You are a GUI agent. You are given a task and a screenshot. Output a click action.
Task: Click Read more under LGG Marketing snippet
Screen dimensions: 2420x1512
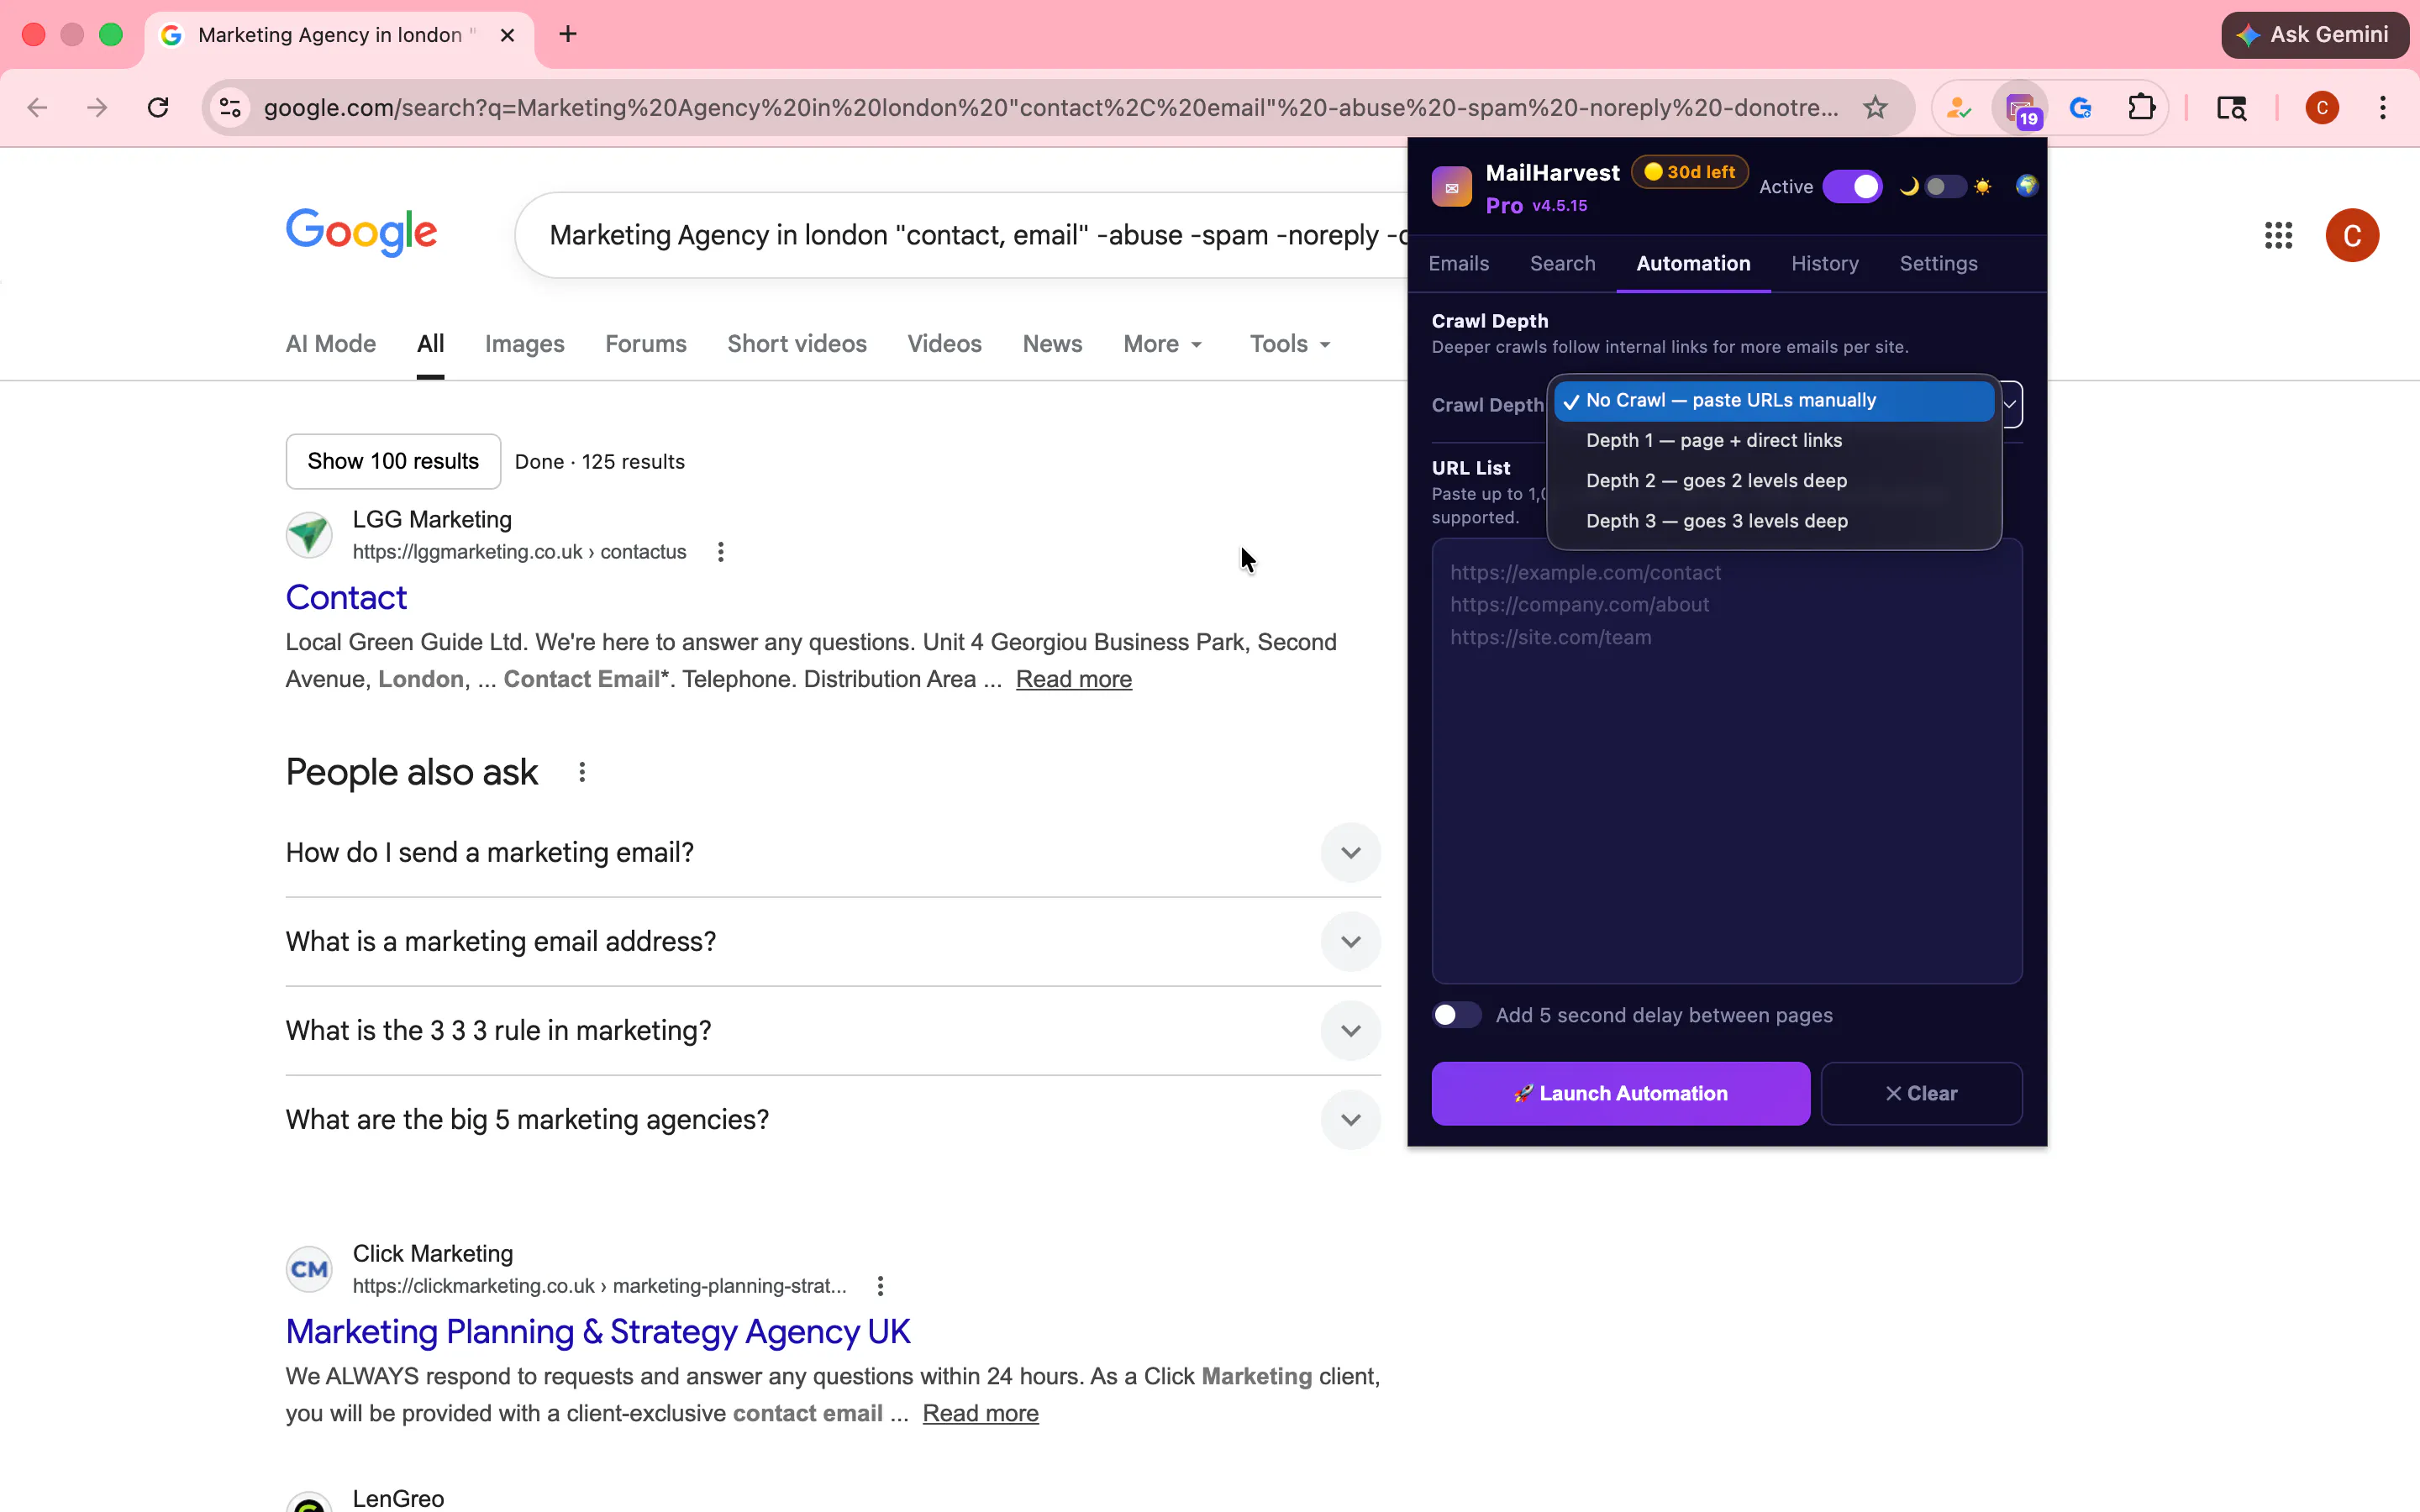click(1074, 680)
